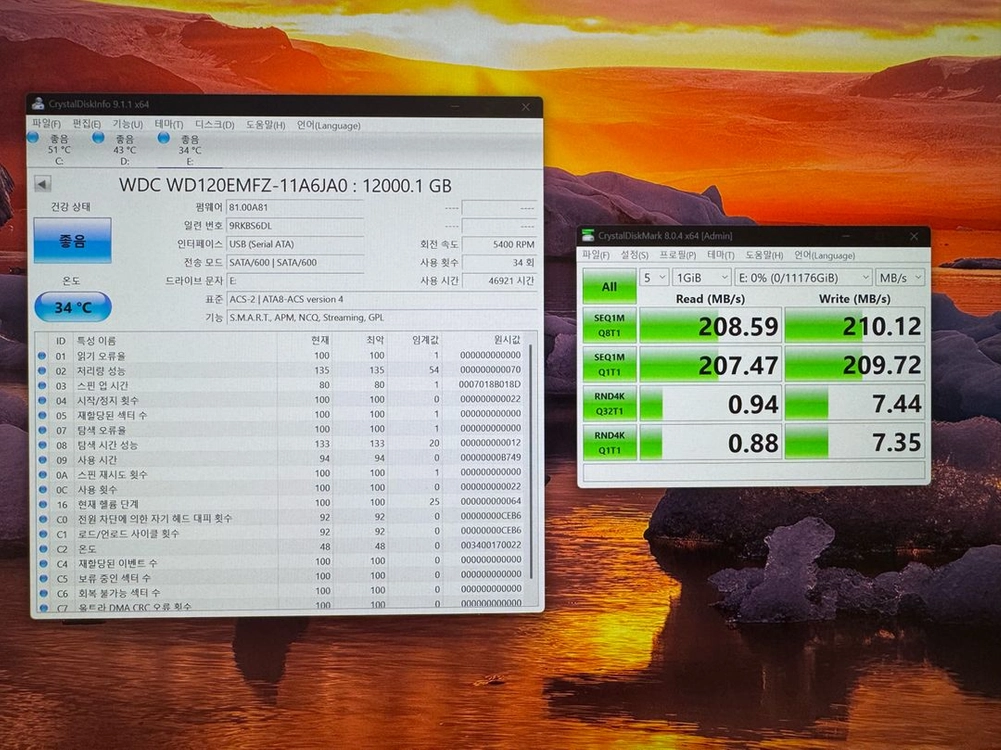Open the 테마(T) menu in CrystalDiskMark
This screenshot has height=750, width=1001.
[x=721, y=255]
